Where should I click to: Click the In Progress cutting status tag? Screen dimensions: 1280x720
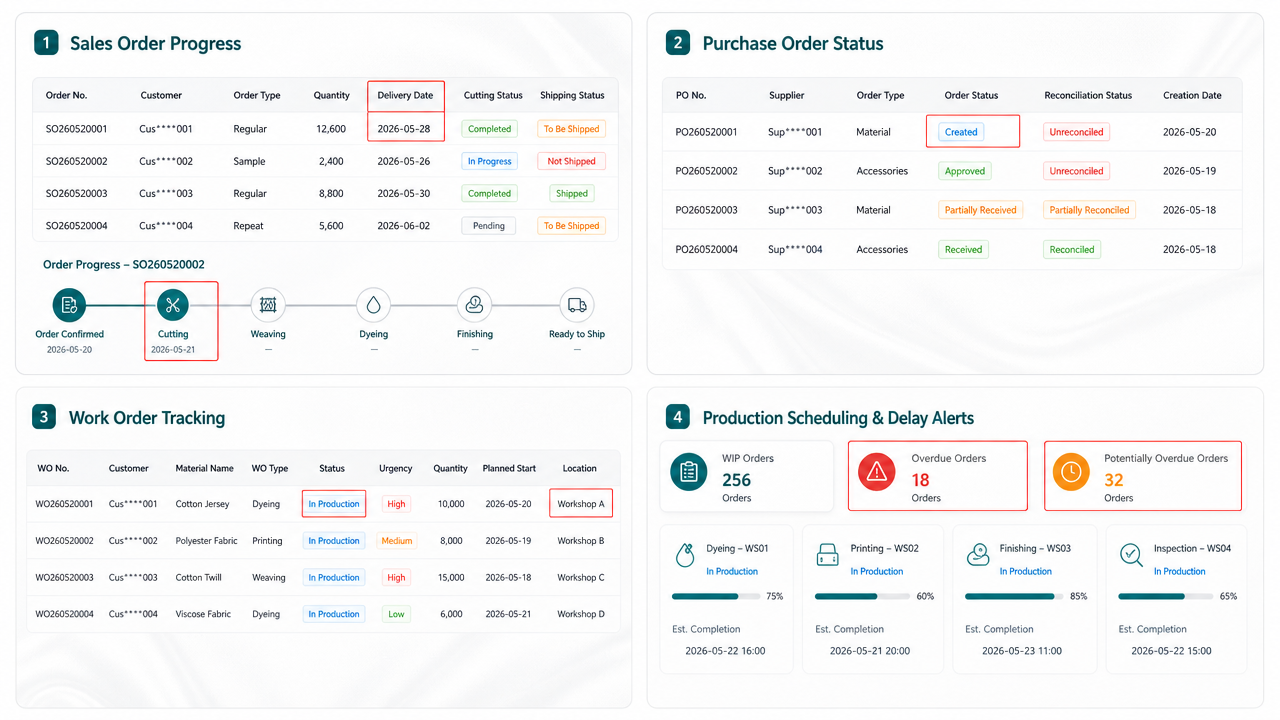click(x=489, y=161)
